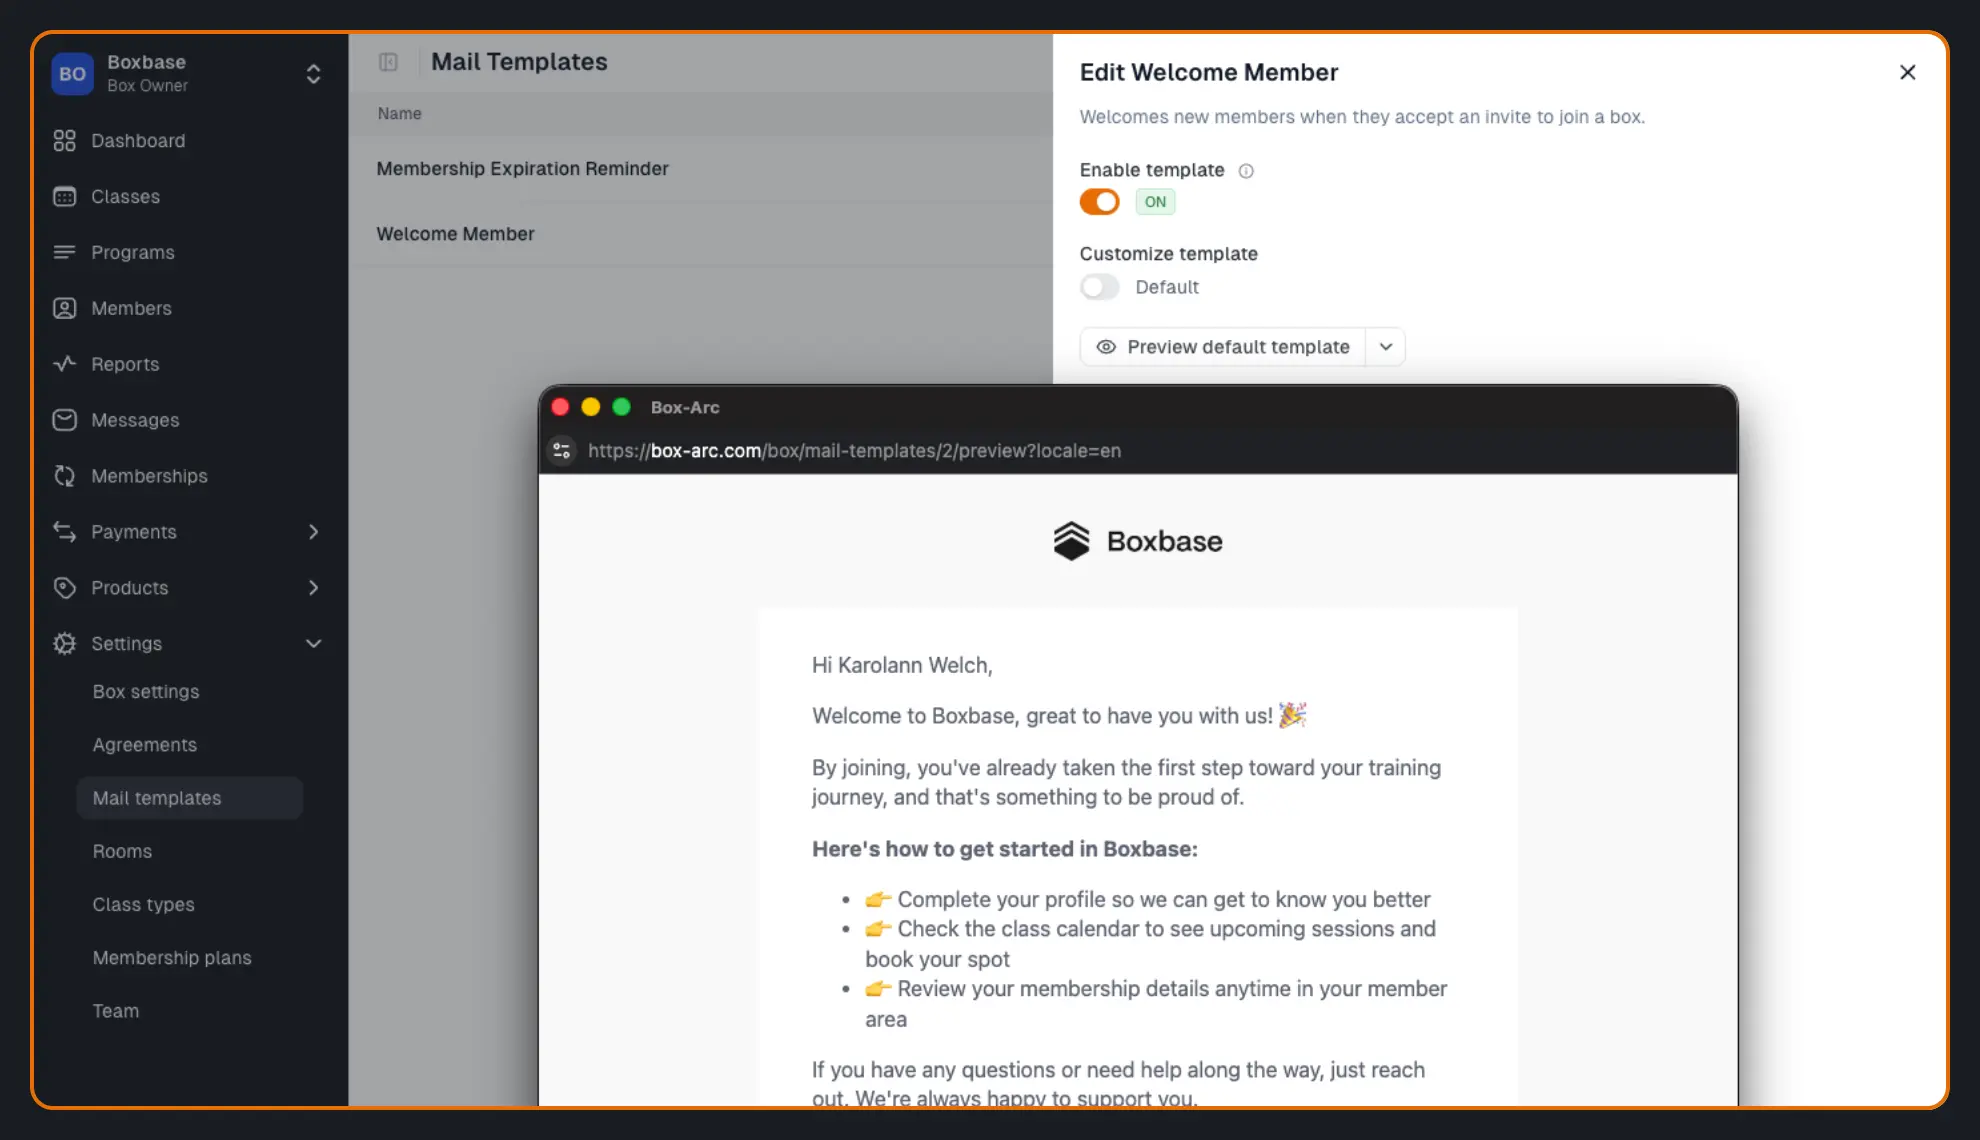The image size is (1980, 1140).
Task: Open Memberships via the sync-arrows icon
Action: [x=65, y=476]
